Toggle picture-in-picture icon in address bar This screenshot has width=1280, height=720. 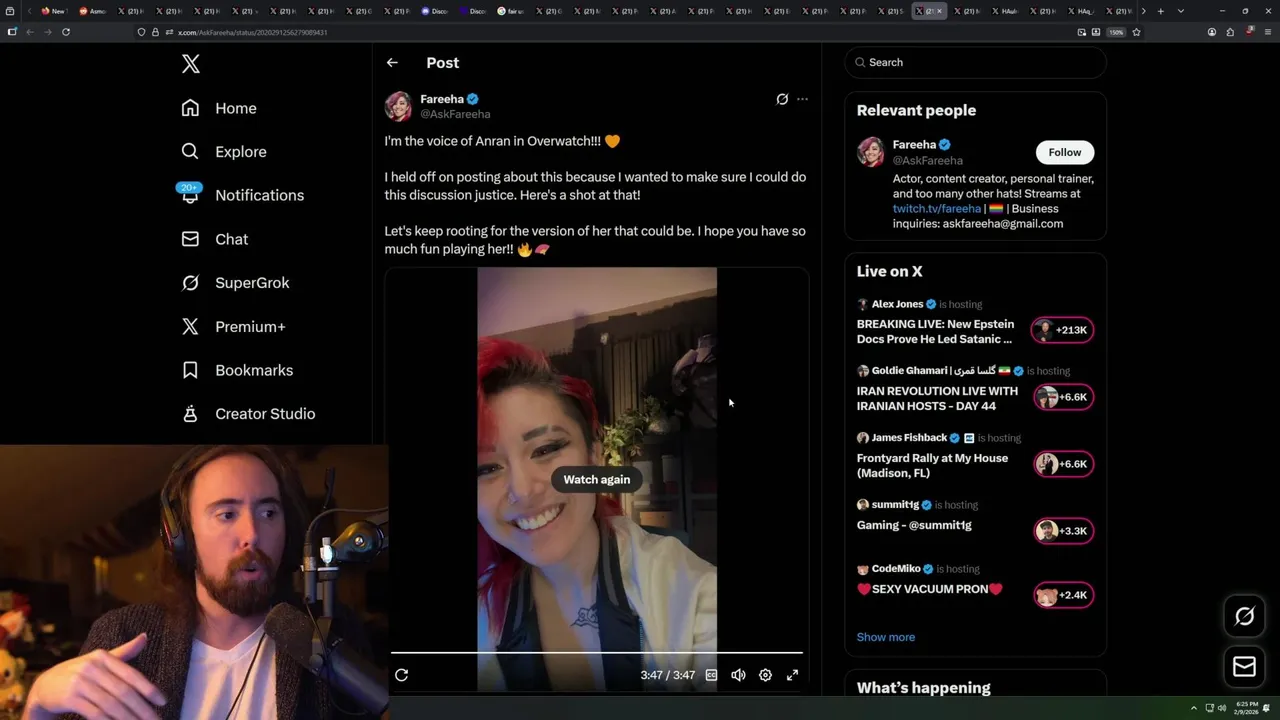click(x=1081, y=32)
